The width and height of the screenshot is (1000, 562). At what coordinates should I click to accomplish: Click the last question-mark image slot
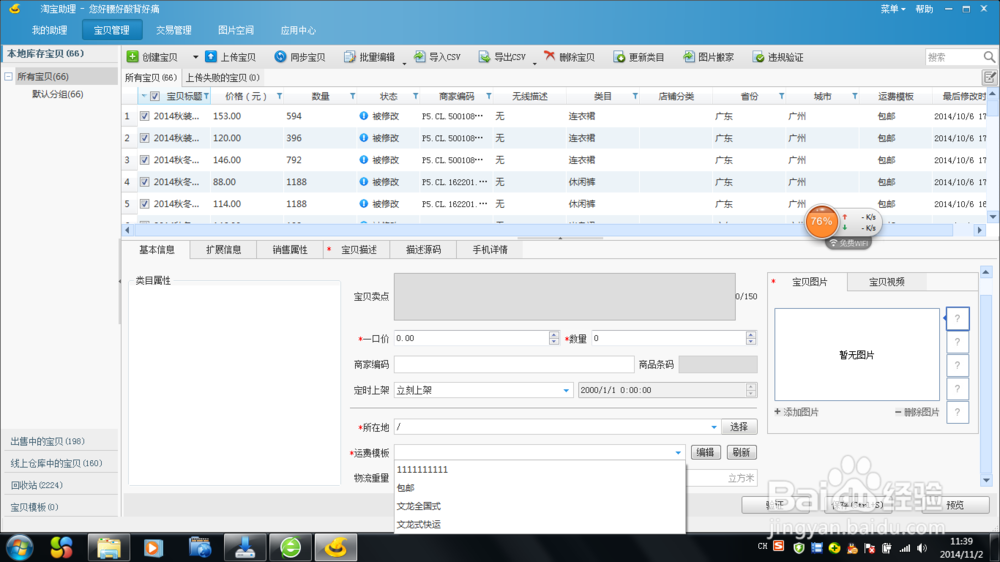[x=957, y=412]
